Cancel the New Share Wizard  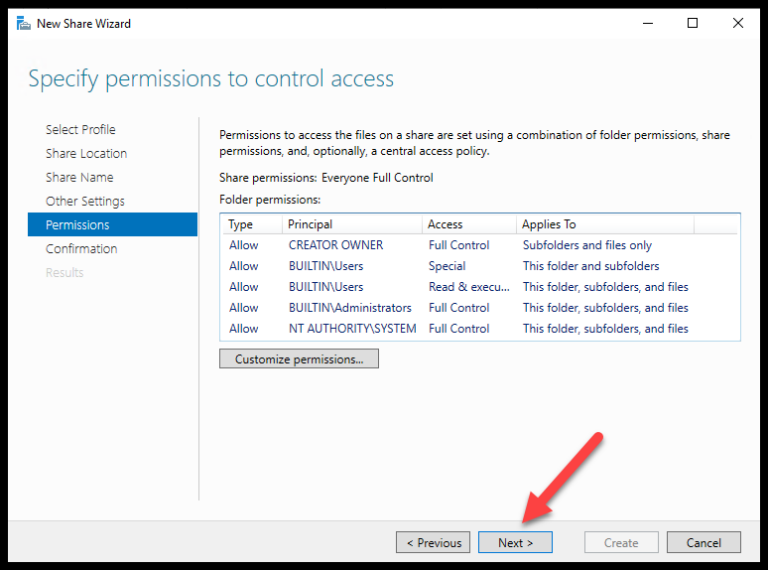click(x=704, y=543)
